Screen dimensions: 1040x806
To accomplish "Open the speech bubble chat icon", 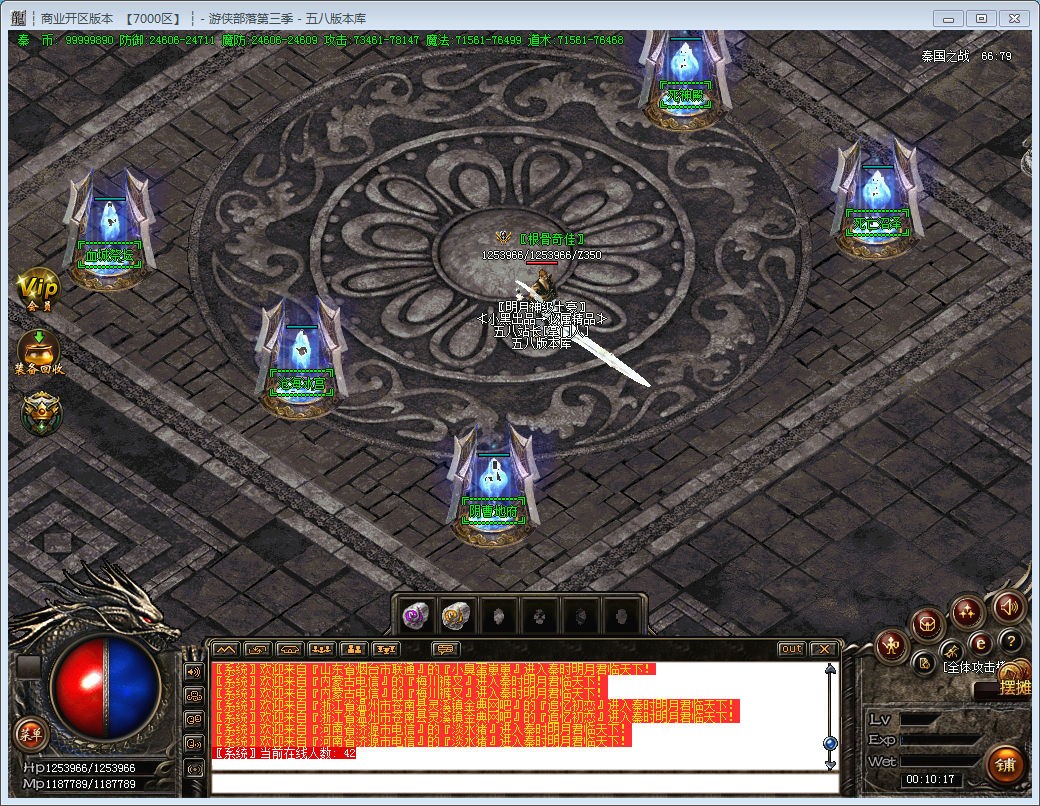I will click(x=445, y=649).
